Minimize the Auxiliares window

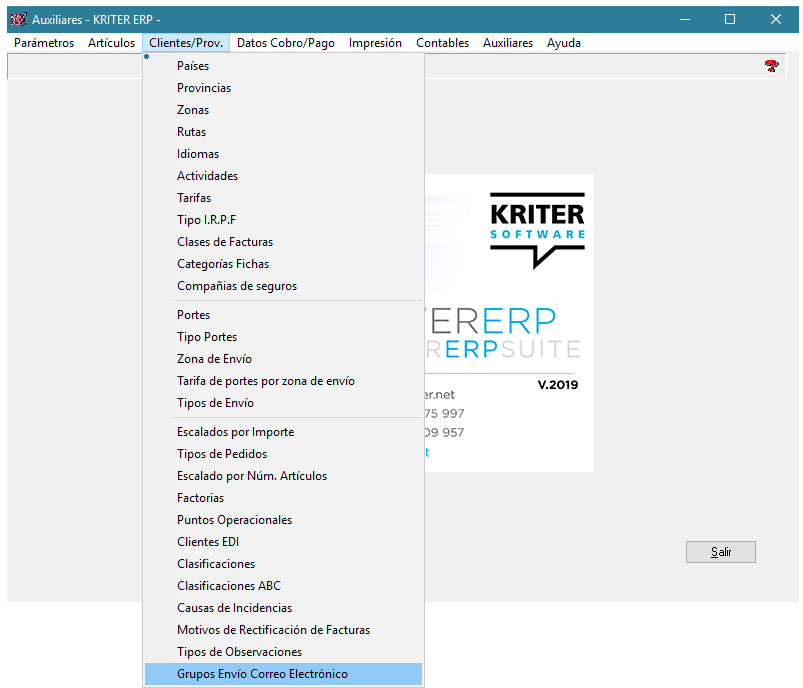point(685,19)
